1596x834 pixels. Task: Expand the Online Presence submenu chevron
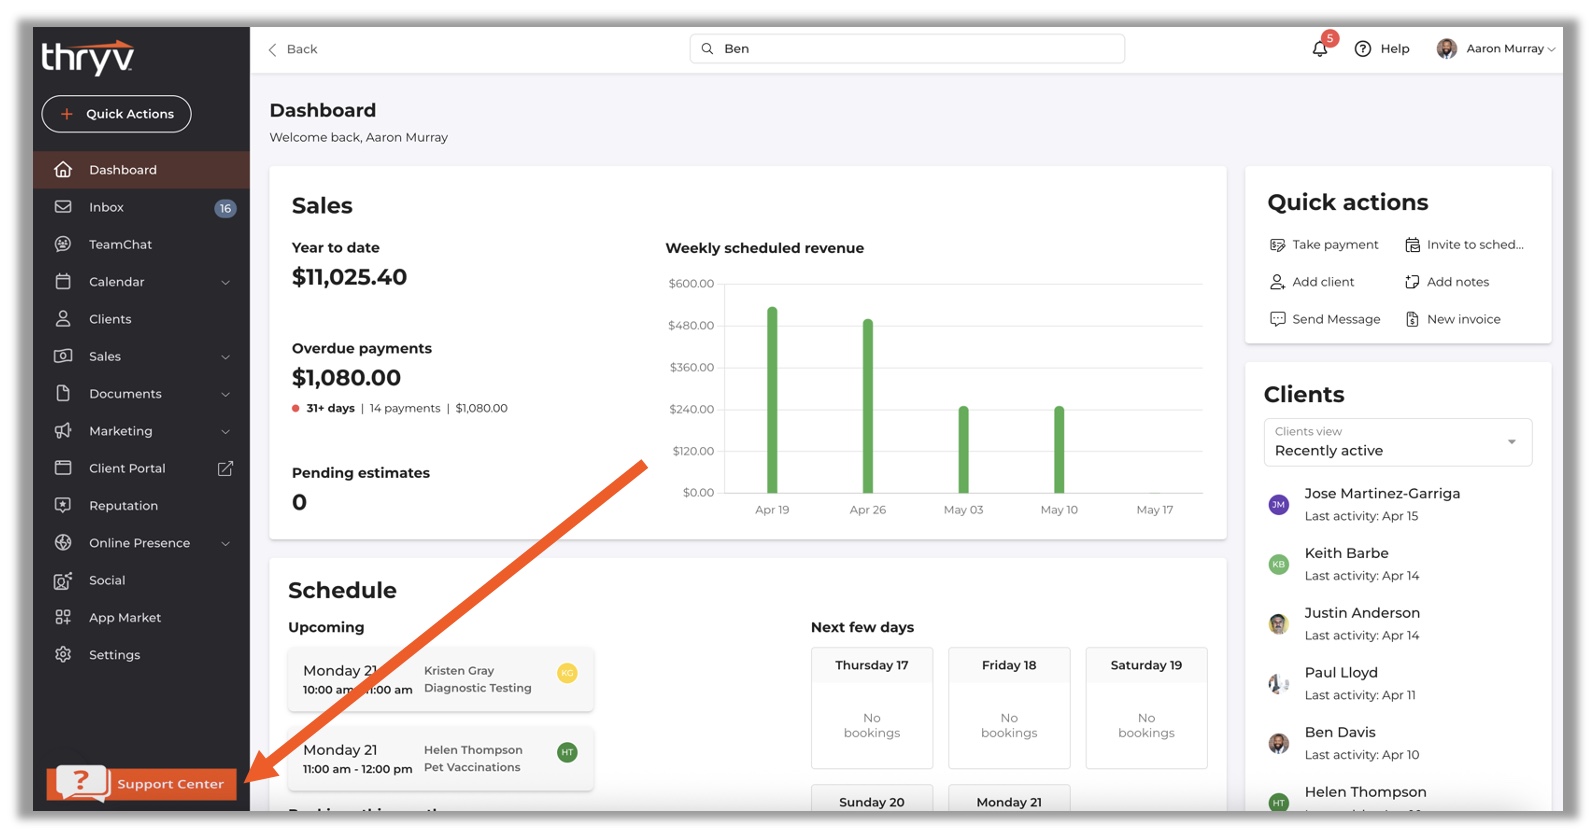coord(225,543)
